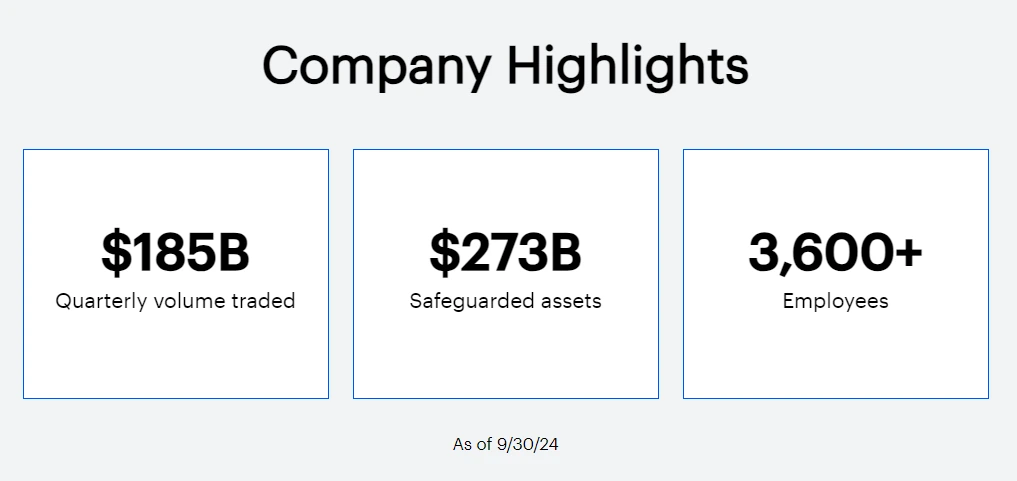Click the dollar sign in $185B

point(116,252)
